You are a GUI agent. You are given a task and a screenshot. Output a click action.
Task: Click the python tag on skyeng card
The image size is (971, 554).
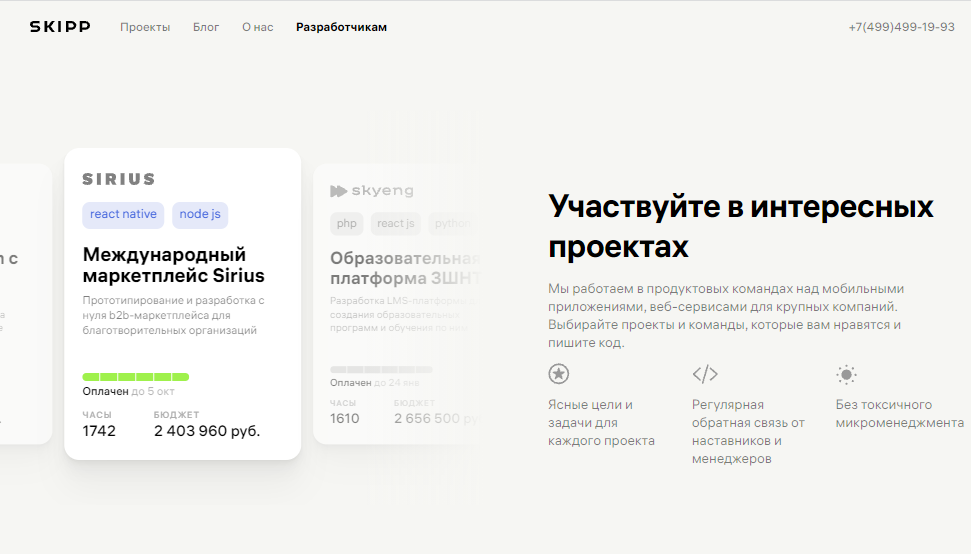[x=453, y=223]
